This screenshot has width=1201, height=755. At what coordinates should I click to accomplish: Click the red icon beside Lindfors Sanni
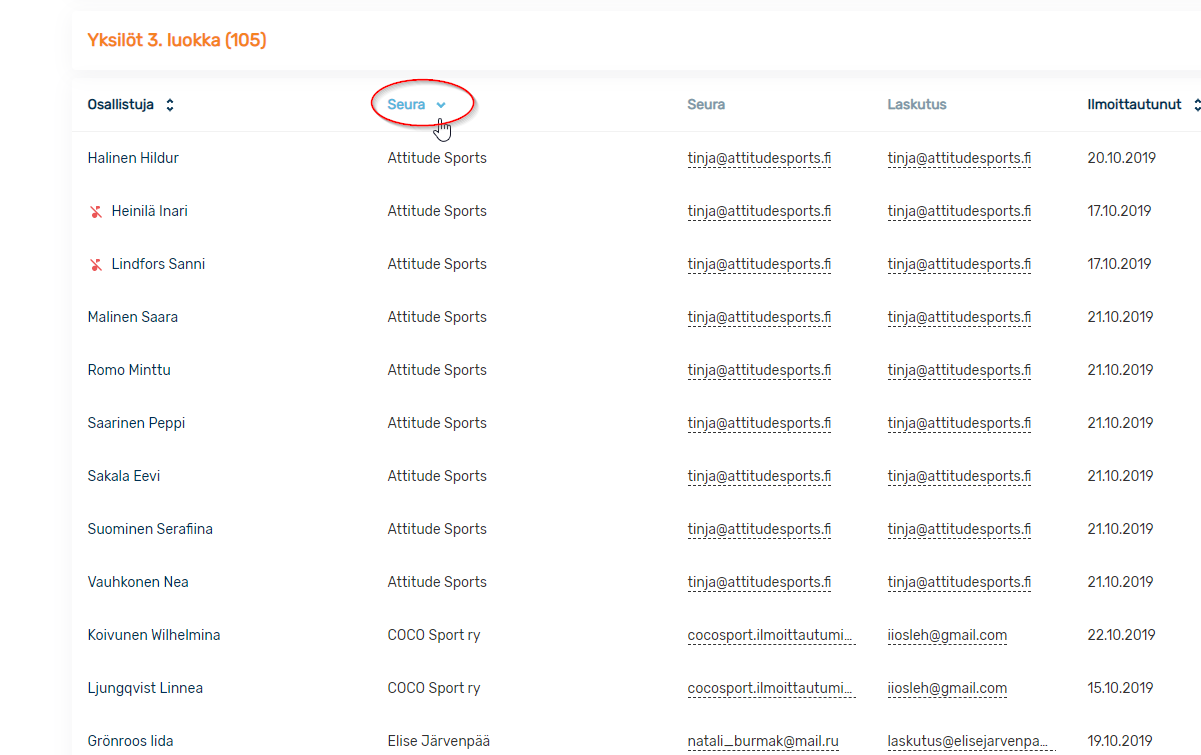96,265
